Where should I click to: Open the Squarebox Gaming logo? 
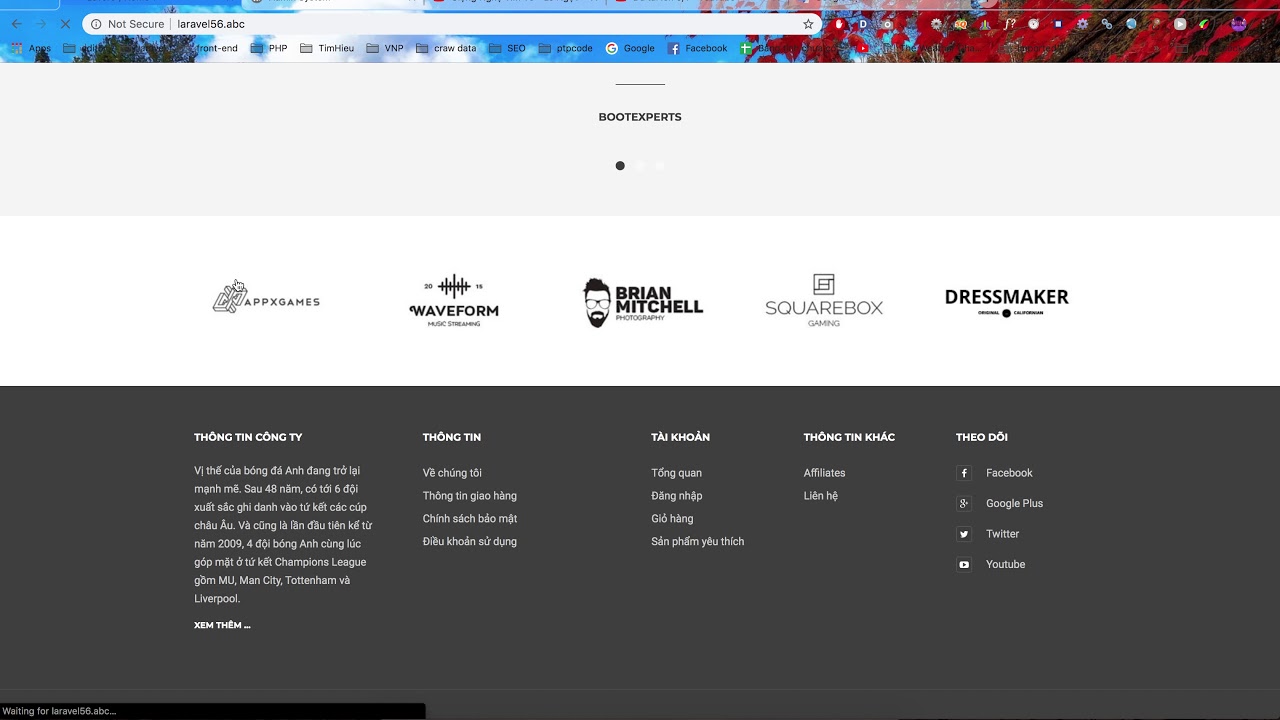coord(824,300)
